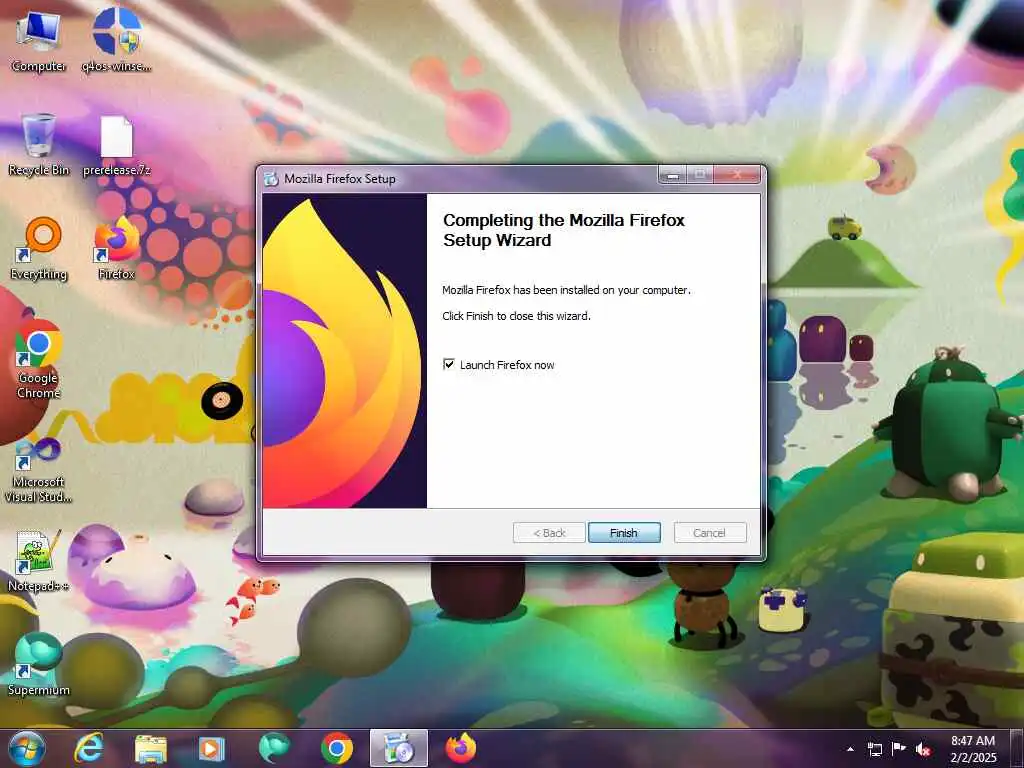Click the 'Mozilla Firefox has been installed' text

click(x=566, y=290)
